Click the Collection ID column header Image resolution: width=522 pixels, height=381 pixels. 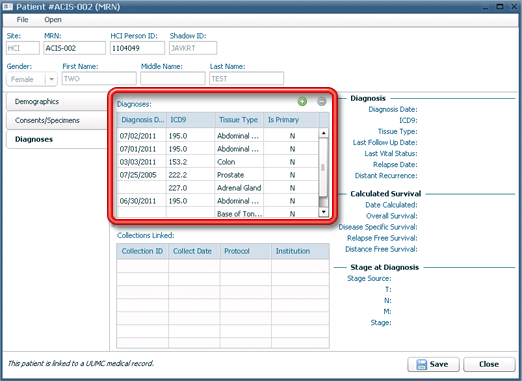[x=142, y=251]
